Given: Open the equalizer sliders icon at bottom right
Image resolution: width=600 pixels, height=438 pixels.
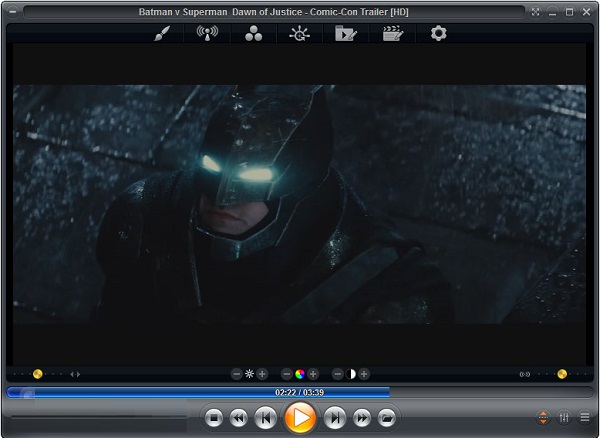Looking at the screenshot, I should [564, 417].
